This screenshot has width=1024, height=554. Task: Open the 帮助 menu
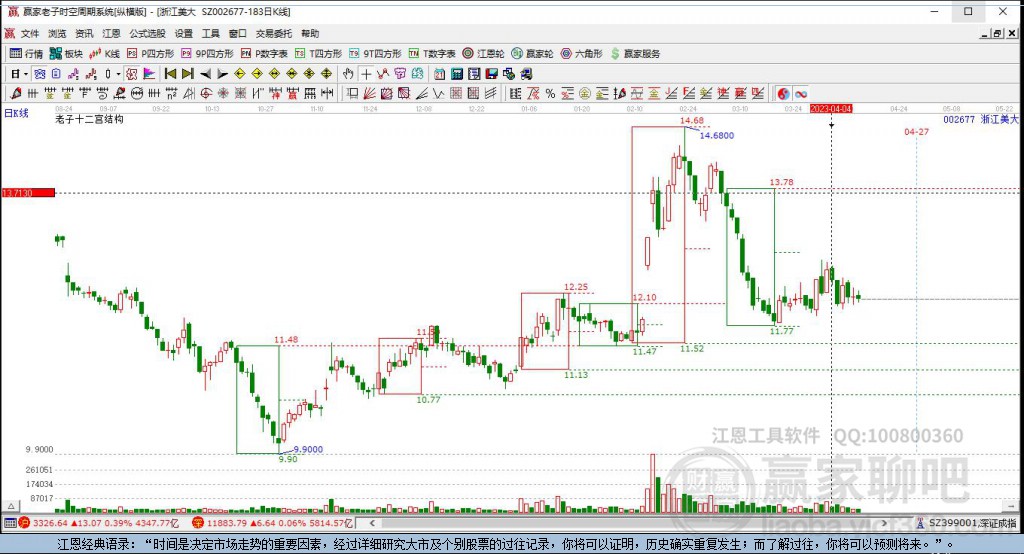[310, 33]
